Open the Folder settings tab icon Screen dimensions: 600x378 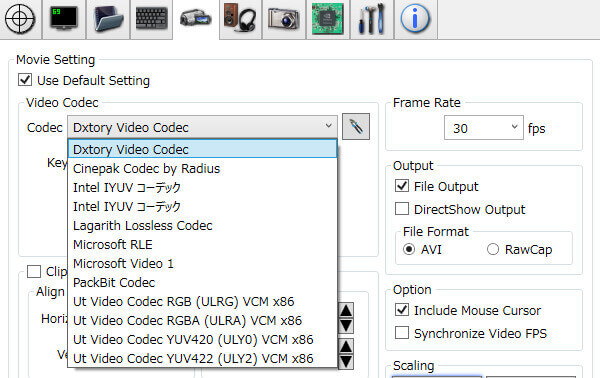point(108,19)
